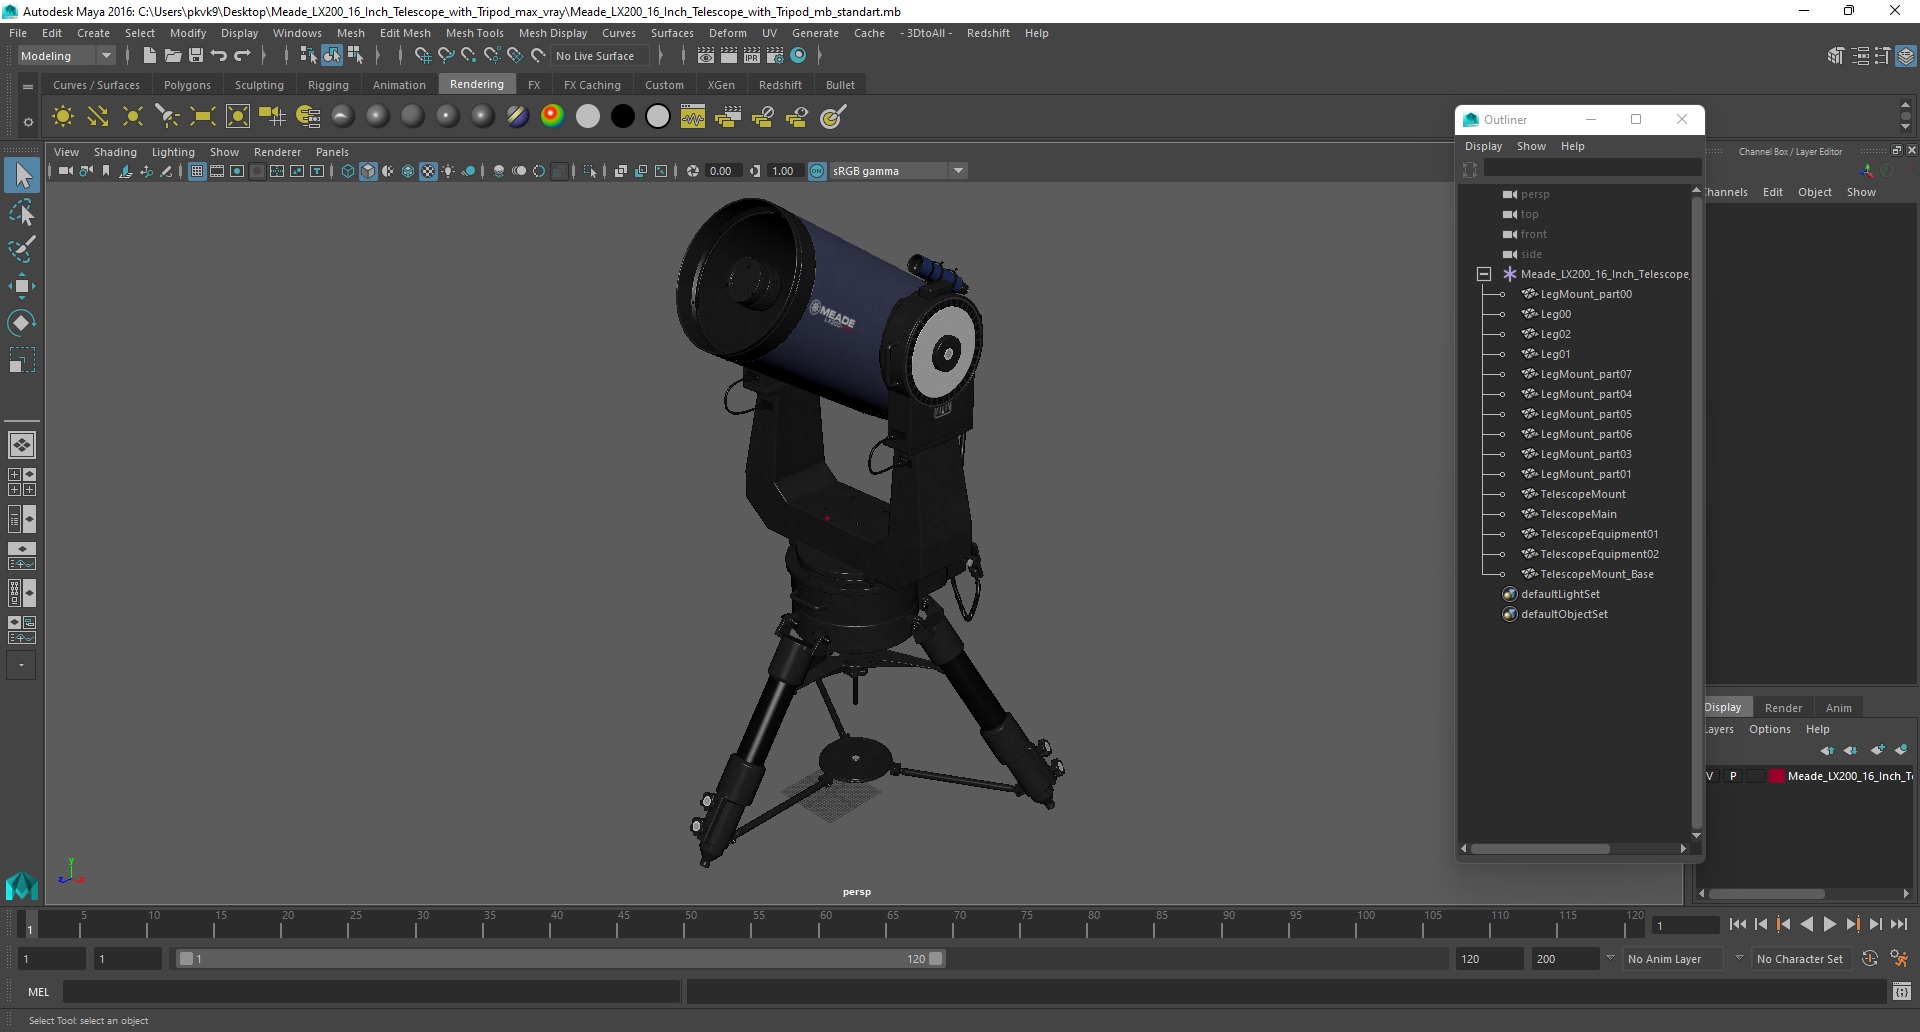Switch to the Polygons shelf tab
This screenshot has height=1032, width=1920.
pyautogui.click(x=187, y=85)
